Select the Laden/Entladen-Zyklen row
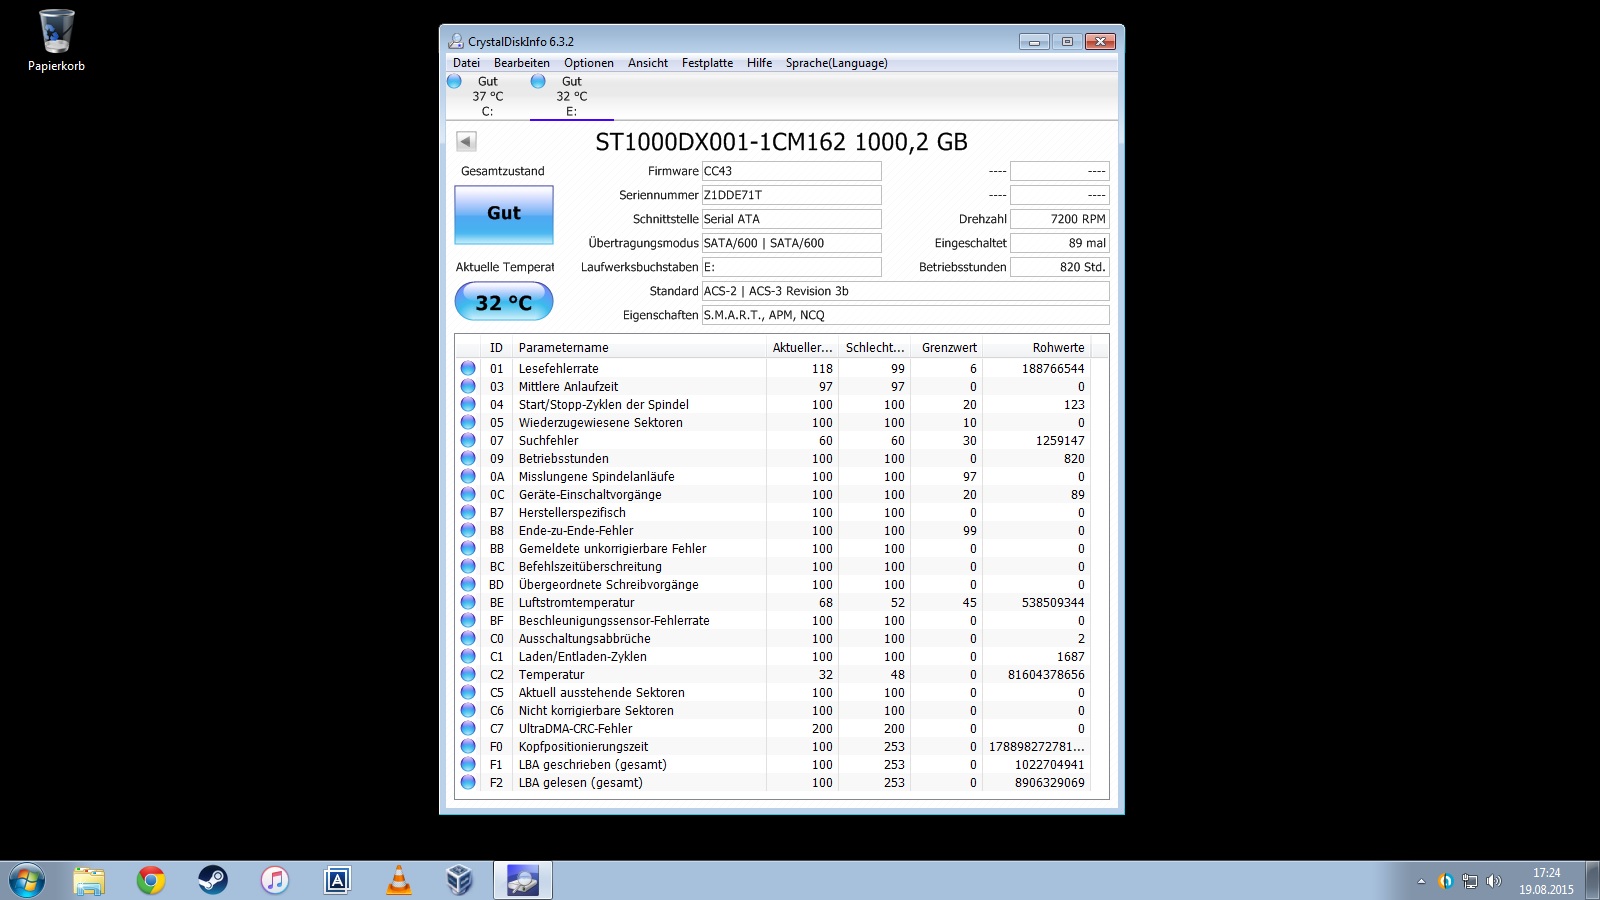Viewport: 1600px width, 900px height. (x=773, y=656)
